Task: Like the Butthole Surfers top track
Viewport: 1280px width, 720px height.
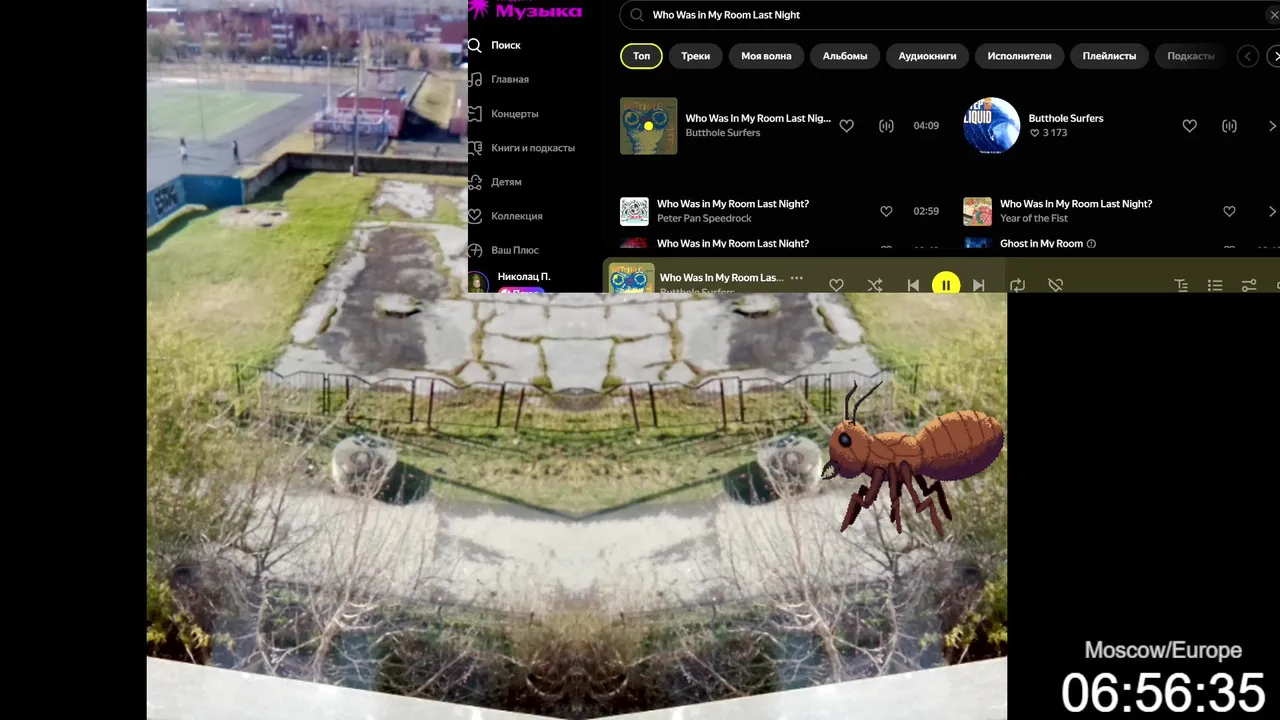Action: [x=847, y=126]
